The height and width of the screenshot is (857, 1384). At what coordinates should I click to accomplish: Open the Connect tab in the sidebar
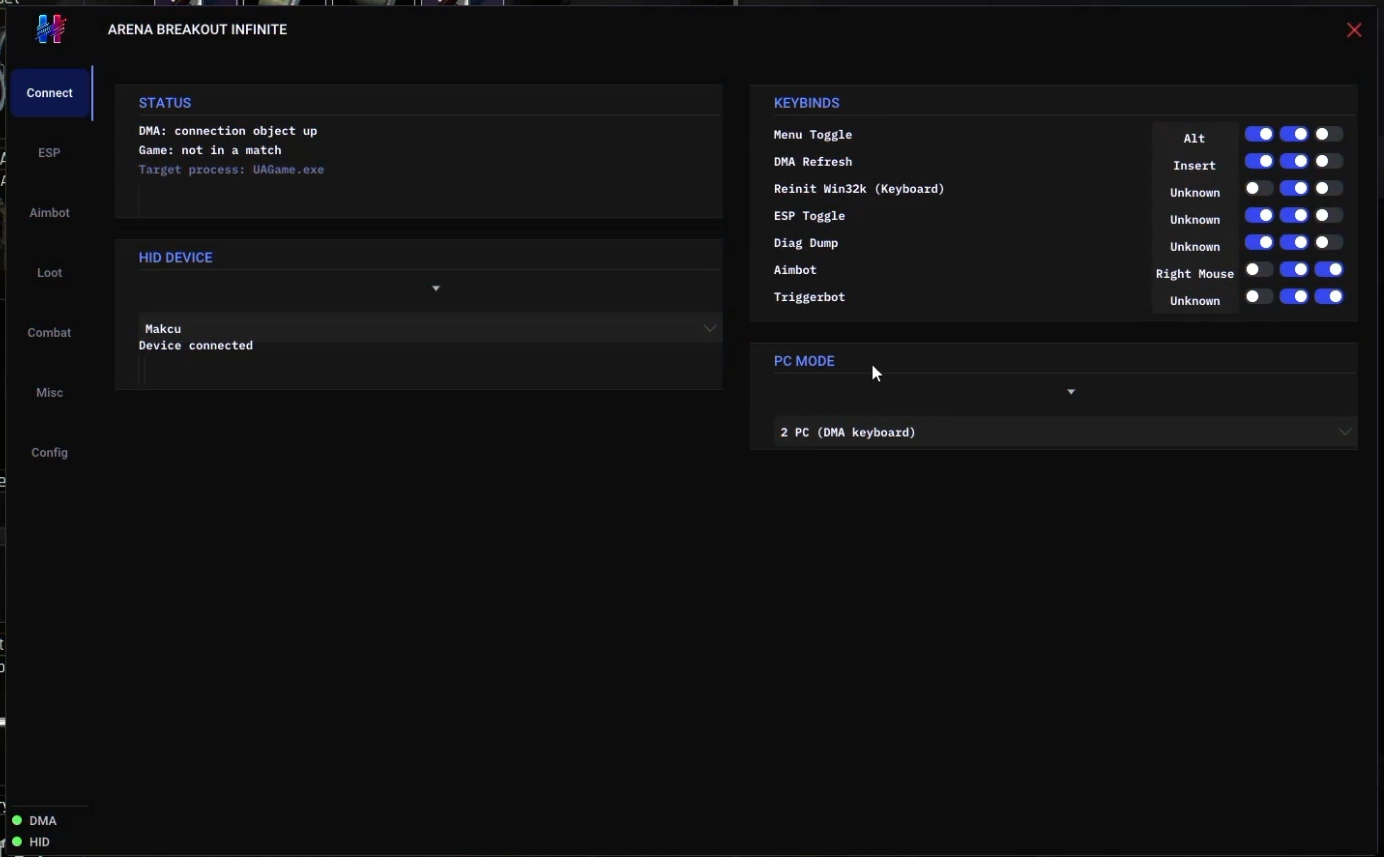click(50, 93)
